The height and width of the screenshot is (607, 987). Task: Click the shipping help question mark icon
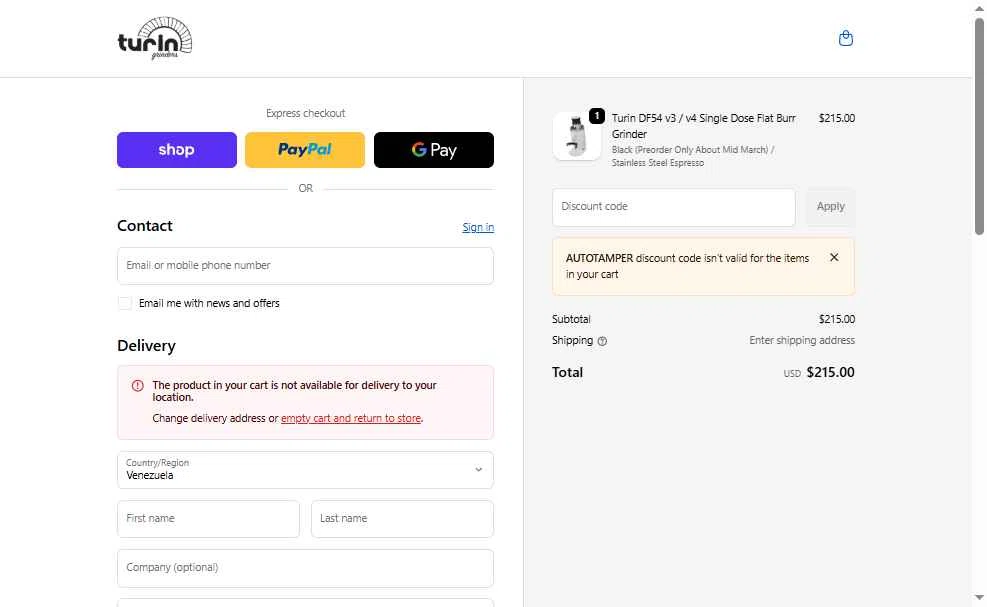click(x=602, y=341)
